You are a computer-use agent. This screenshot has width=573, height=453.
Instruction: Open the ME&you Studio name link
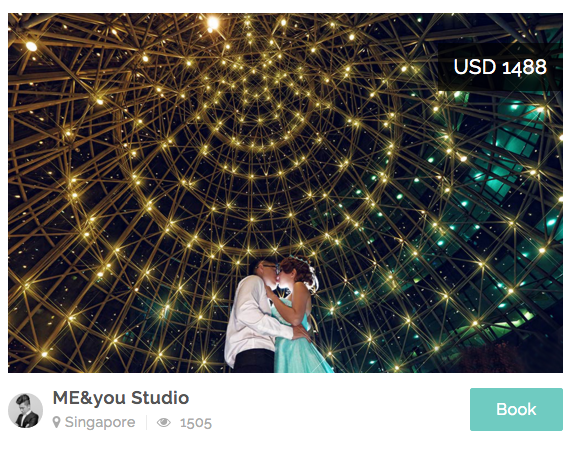[x=121, y=398]
